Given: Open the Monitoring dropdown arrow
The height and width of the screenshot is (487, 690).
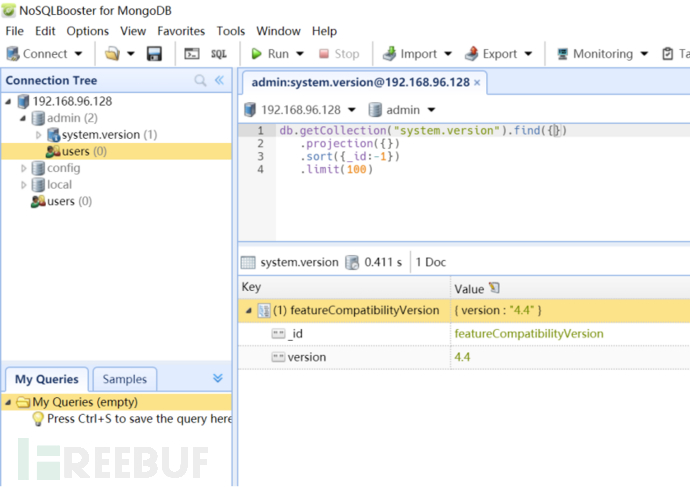Looking at the screenshot, I should click(x=644, y=54).
